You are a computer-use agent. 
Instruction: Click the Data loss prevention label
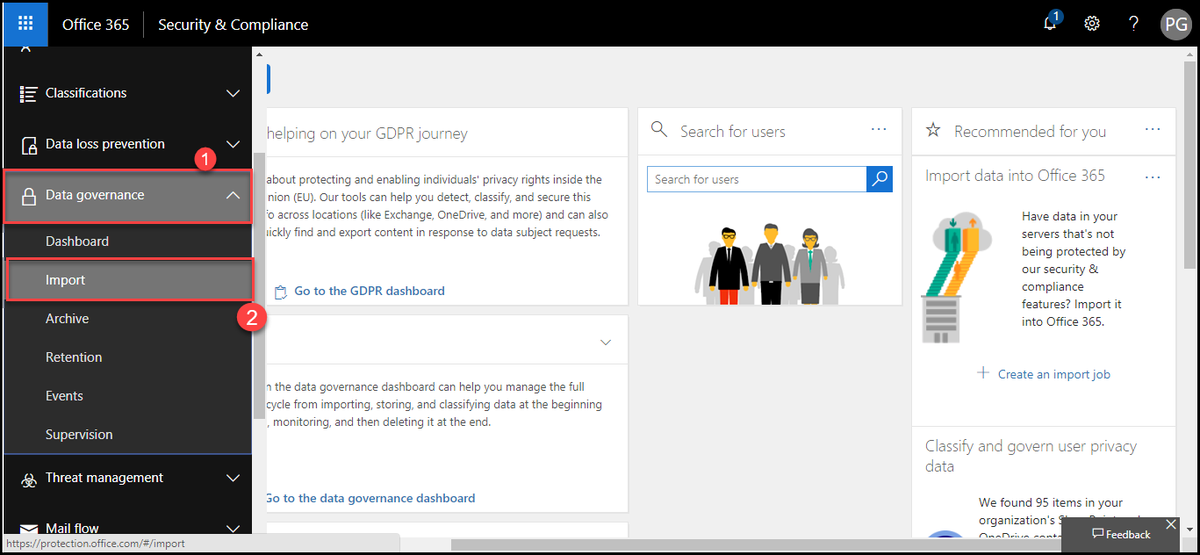coord(105,144)
